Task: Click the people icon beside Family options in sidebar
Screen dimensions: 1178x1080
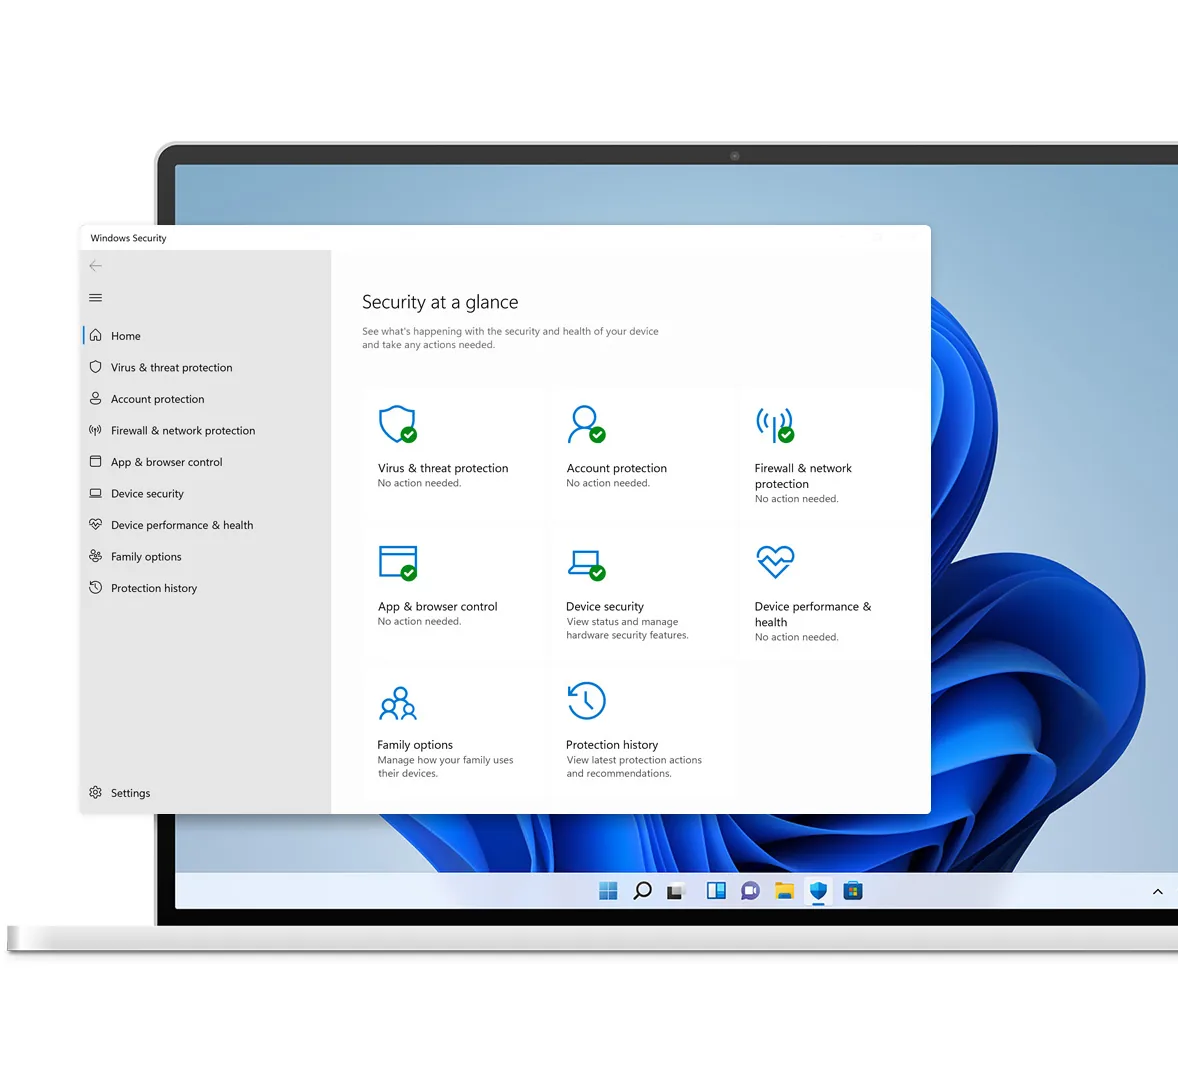Action: pos(95,556)
